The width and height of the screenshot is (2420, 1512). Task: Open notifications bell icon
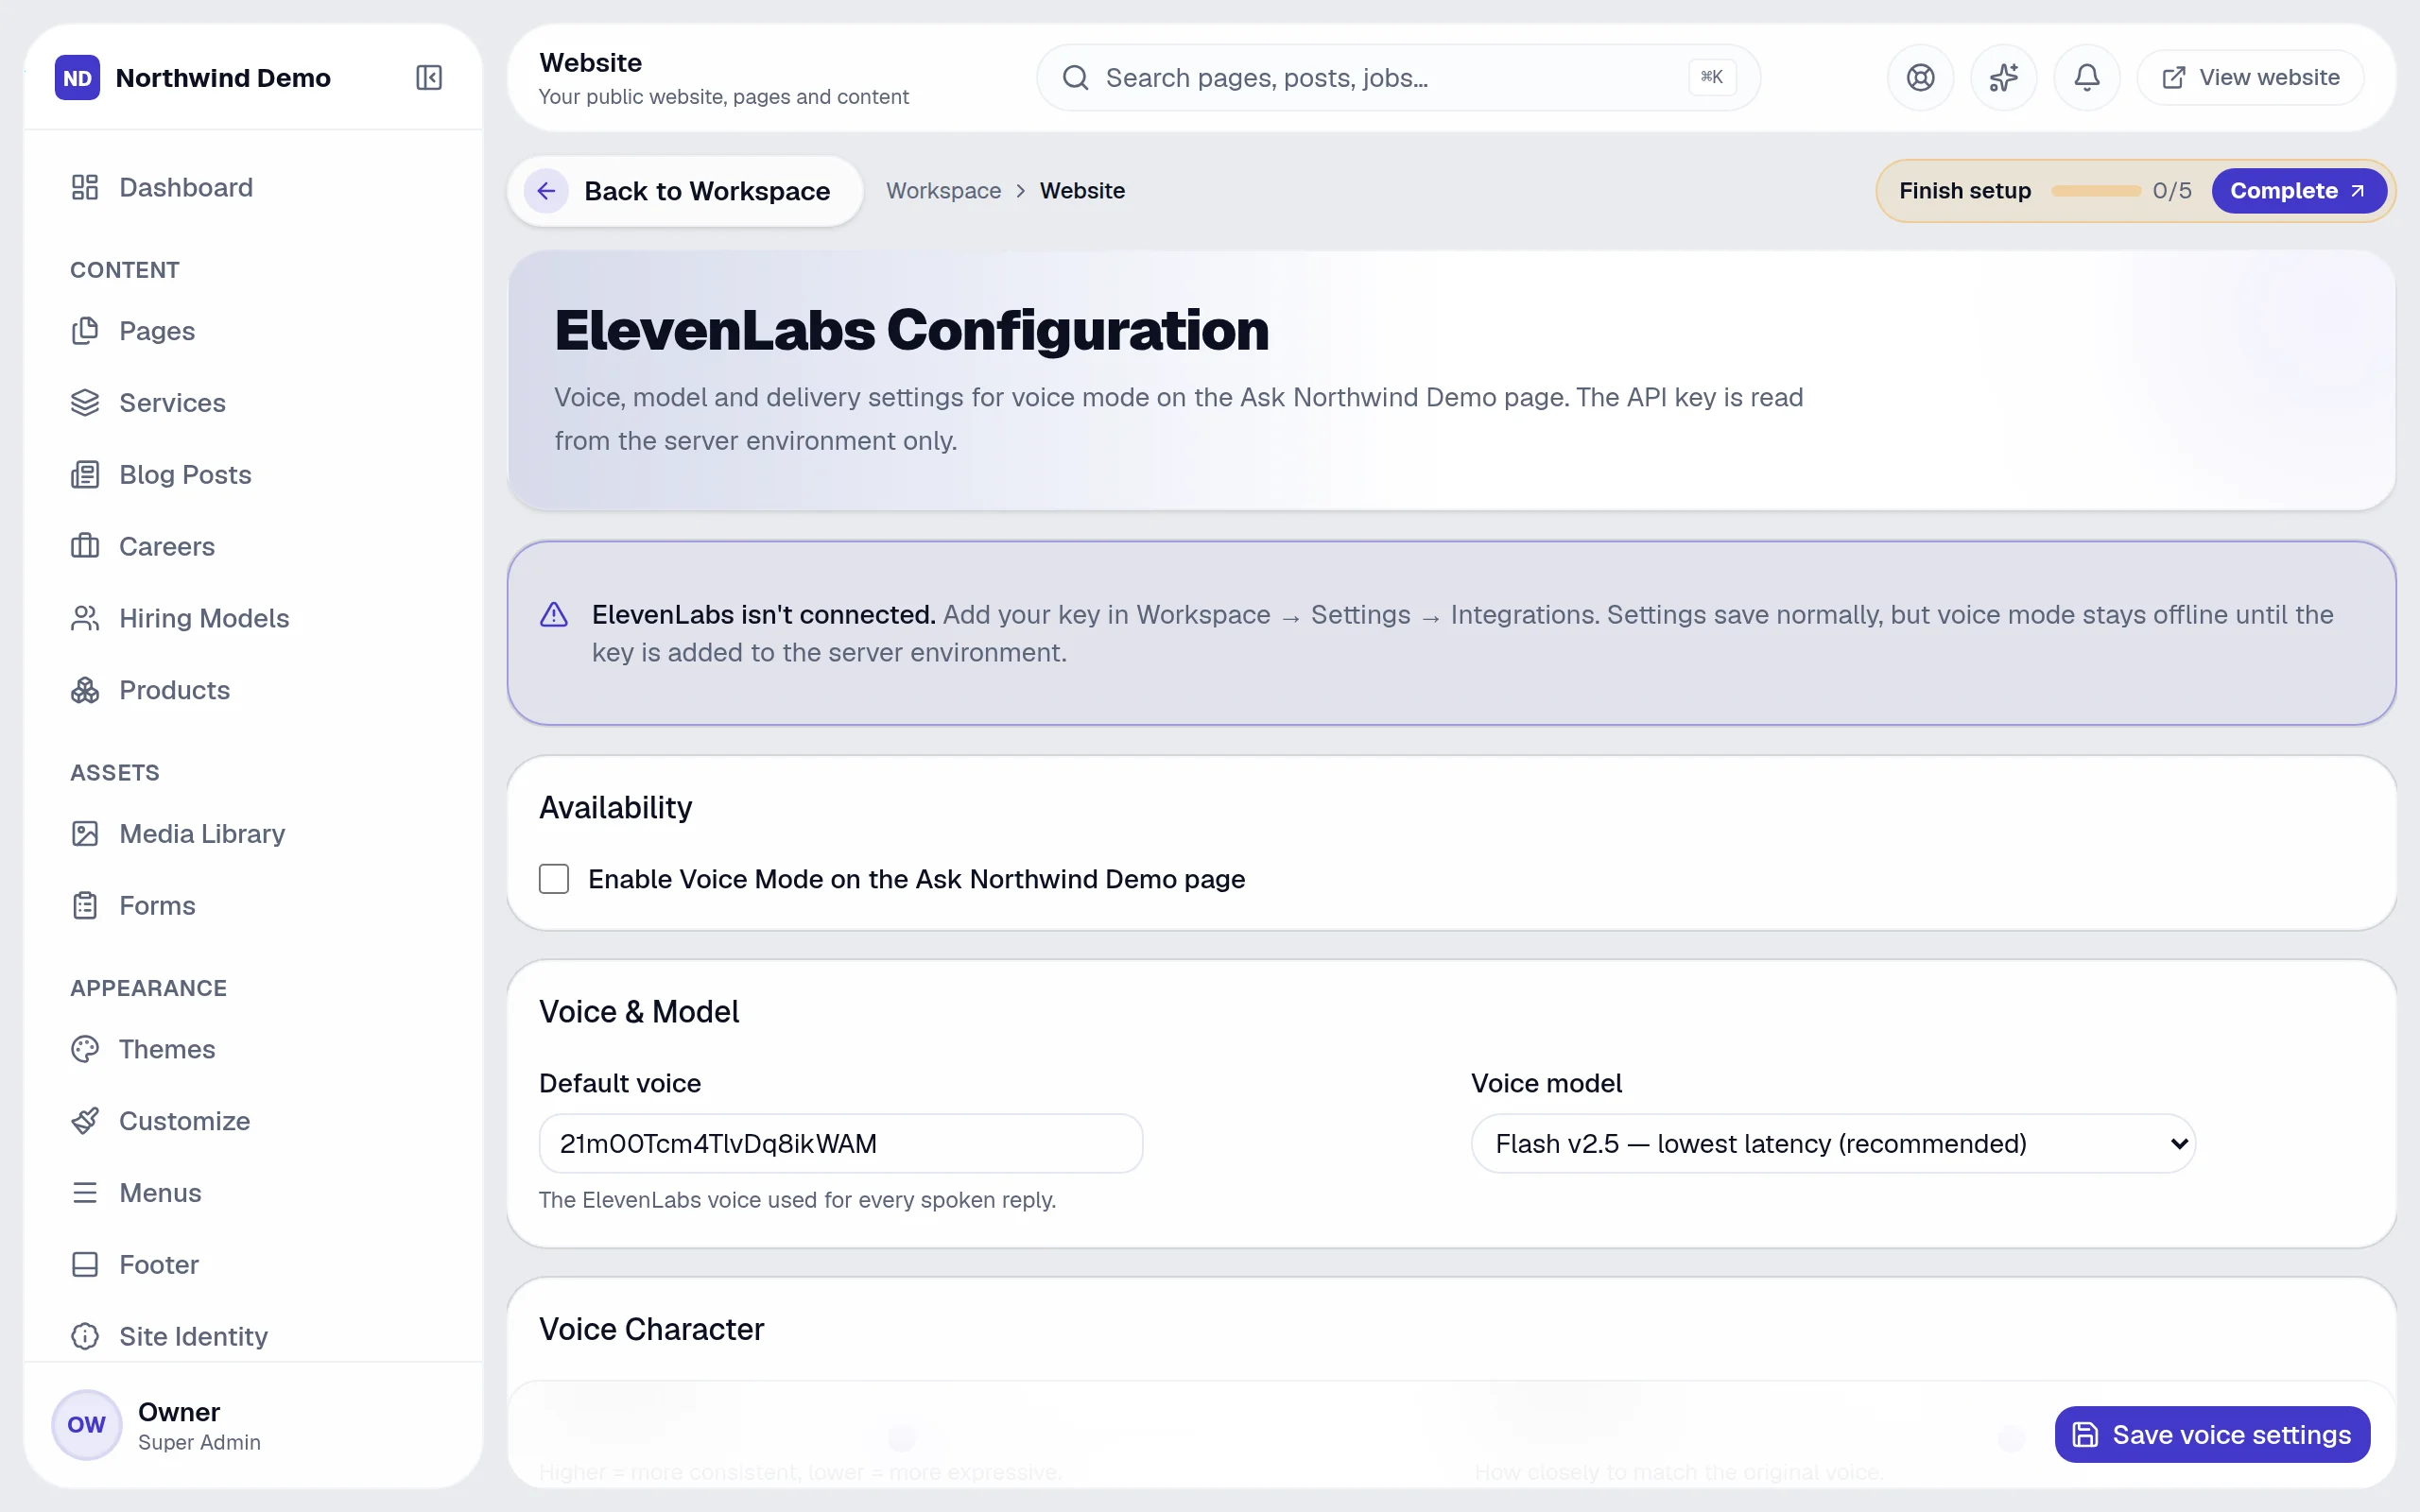point(2087,77)
